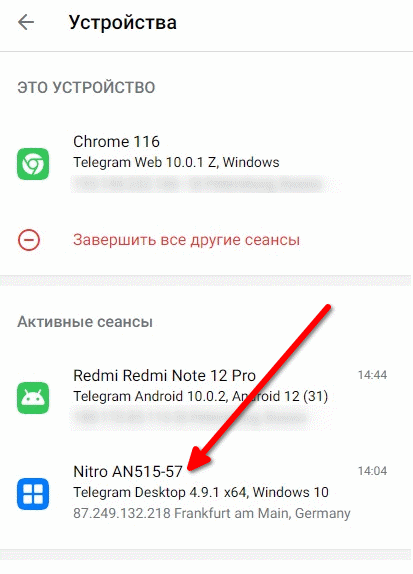Click the 14:44 timestamp on the Redmi session
Image resolution: width=413 pixels, height=574 pixels.
372,375
